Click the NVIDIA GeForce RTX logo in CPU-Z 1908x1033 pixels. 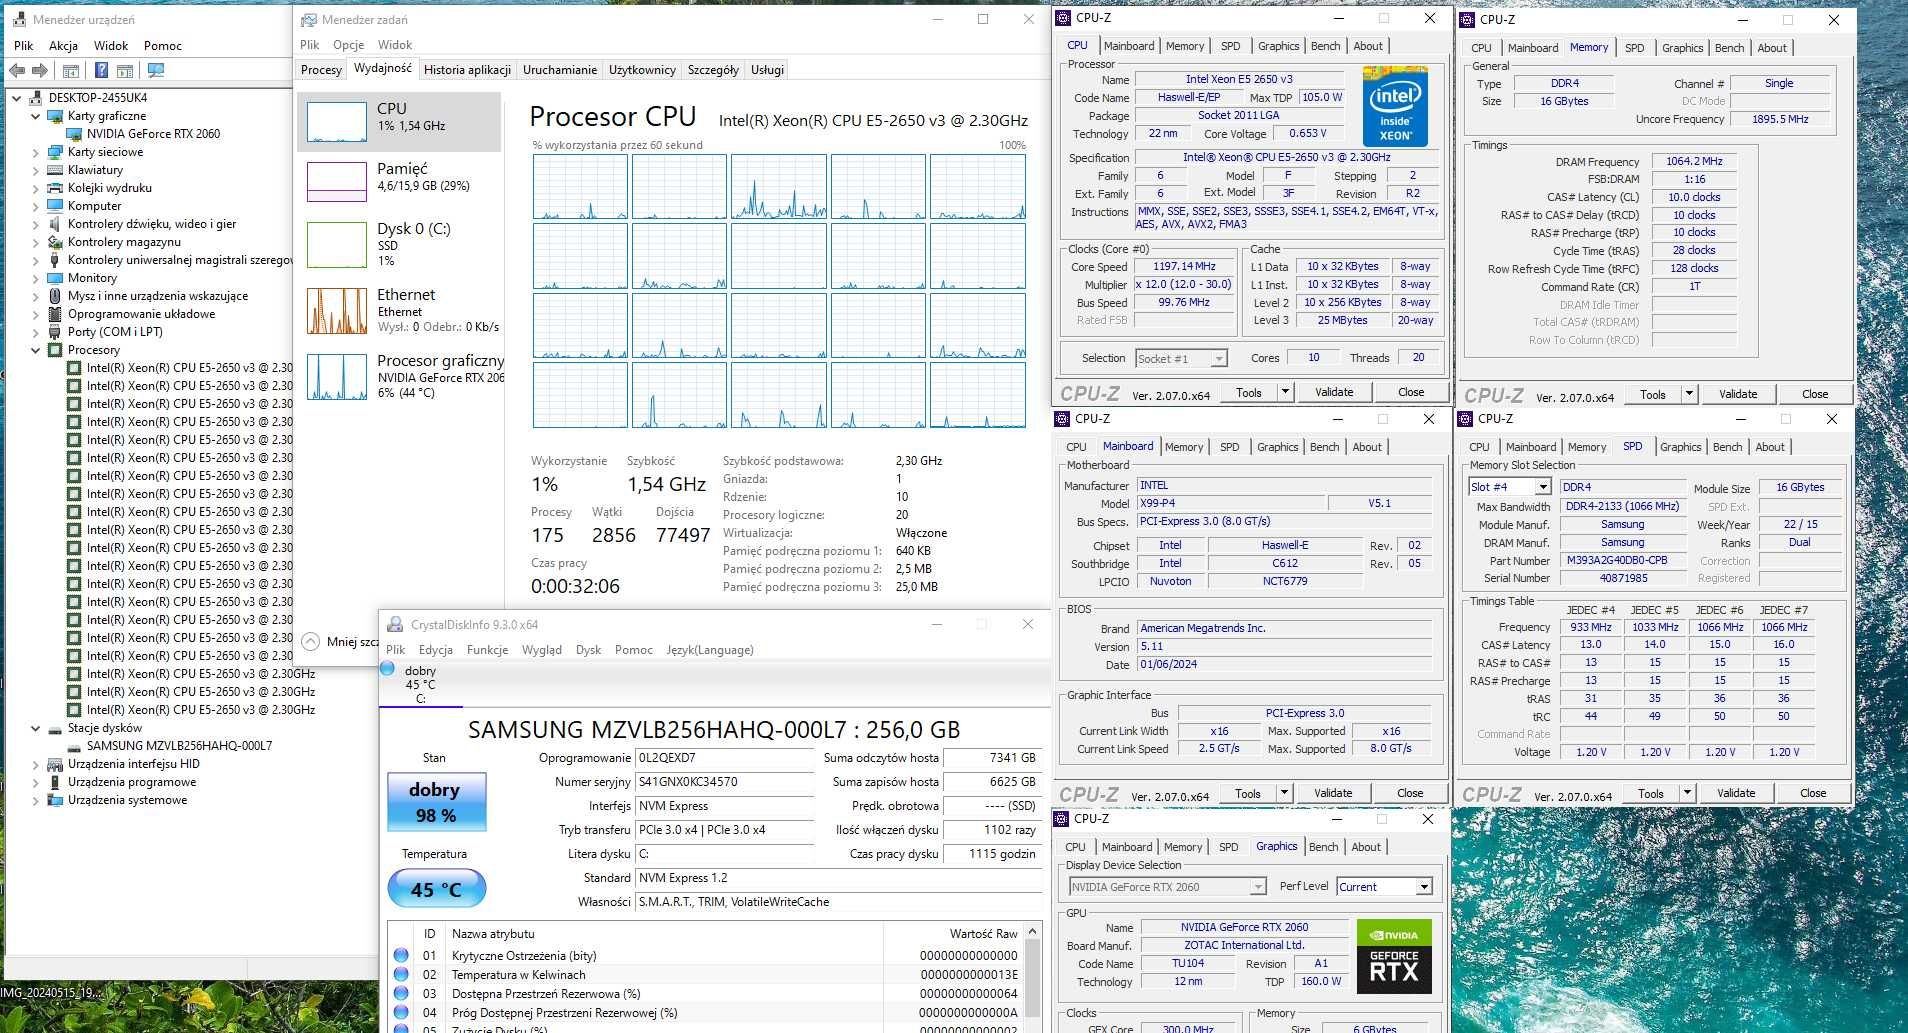pos(1393,958)
